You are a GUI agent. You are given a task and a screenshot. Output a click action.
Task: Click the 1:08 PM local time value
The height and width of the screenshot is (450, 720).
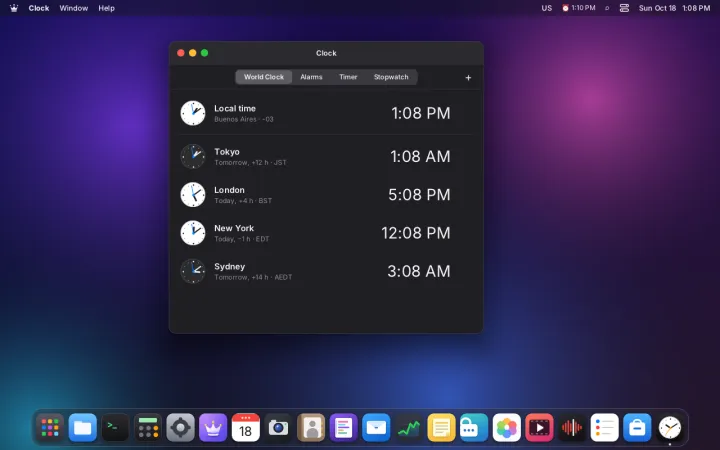(421, 113)
